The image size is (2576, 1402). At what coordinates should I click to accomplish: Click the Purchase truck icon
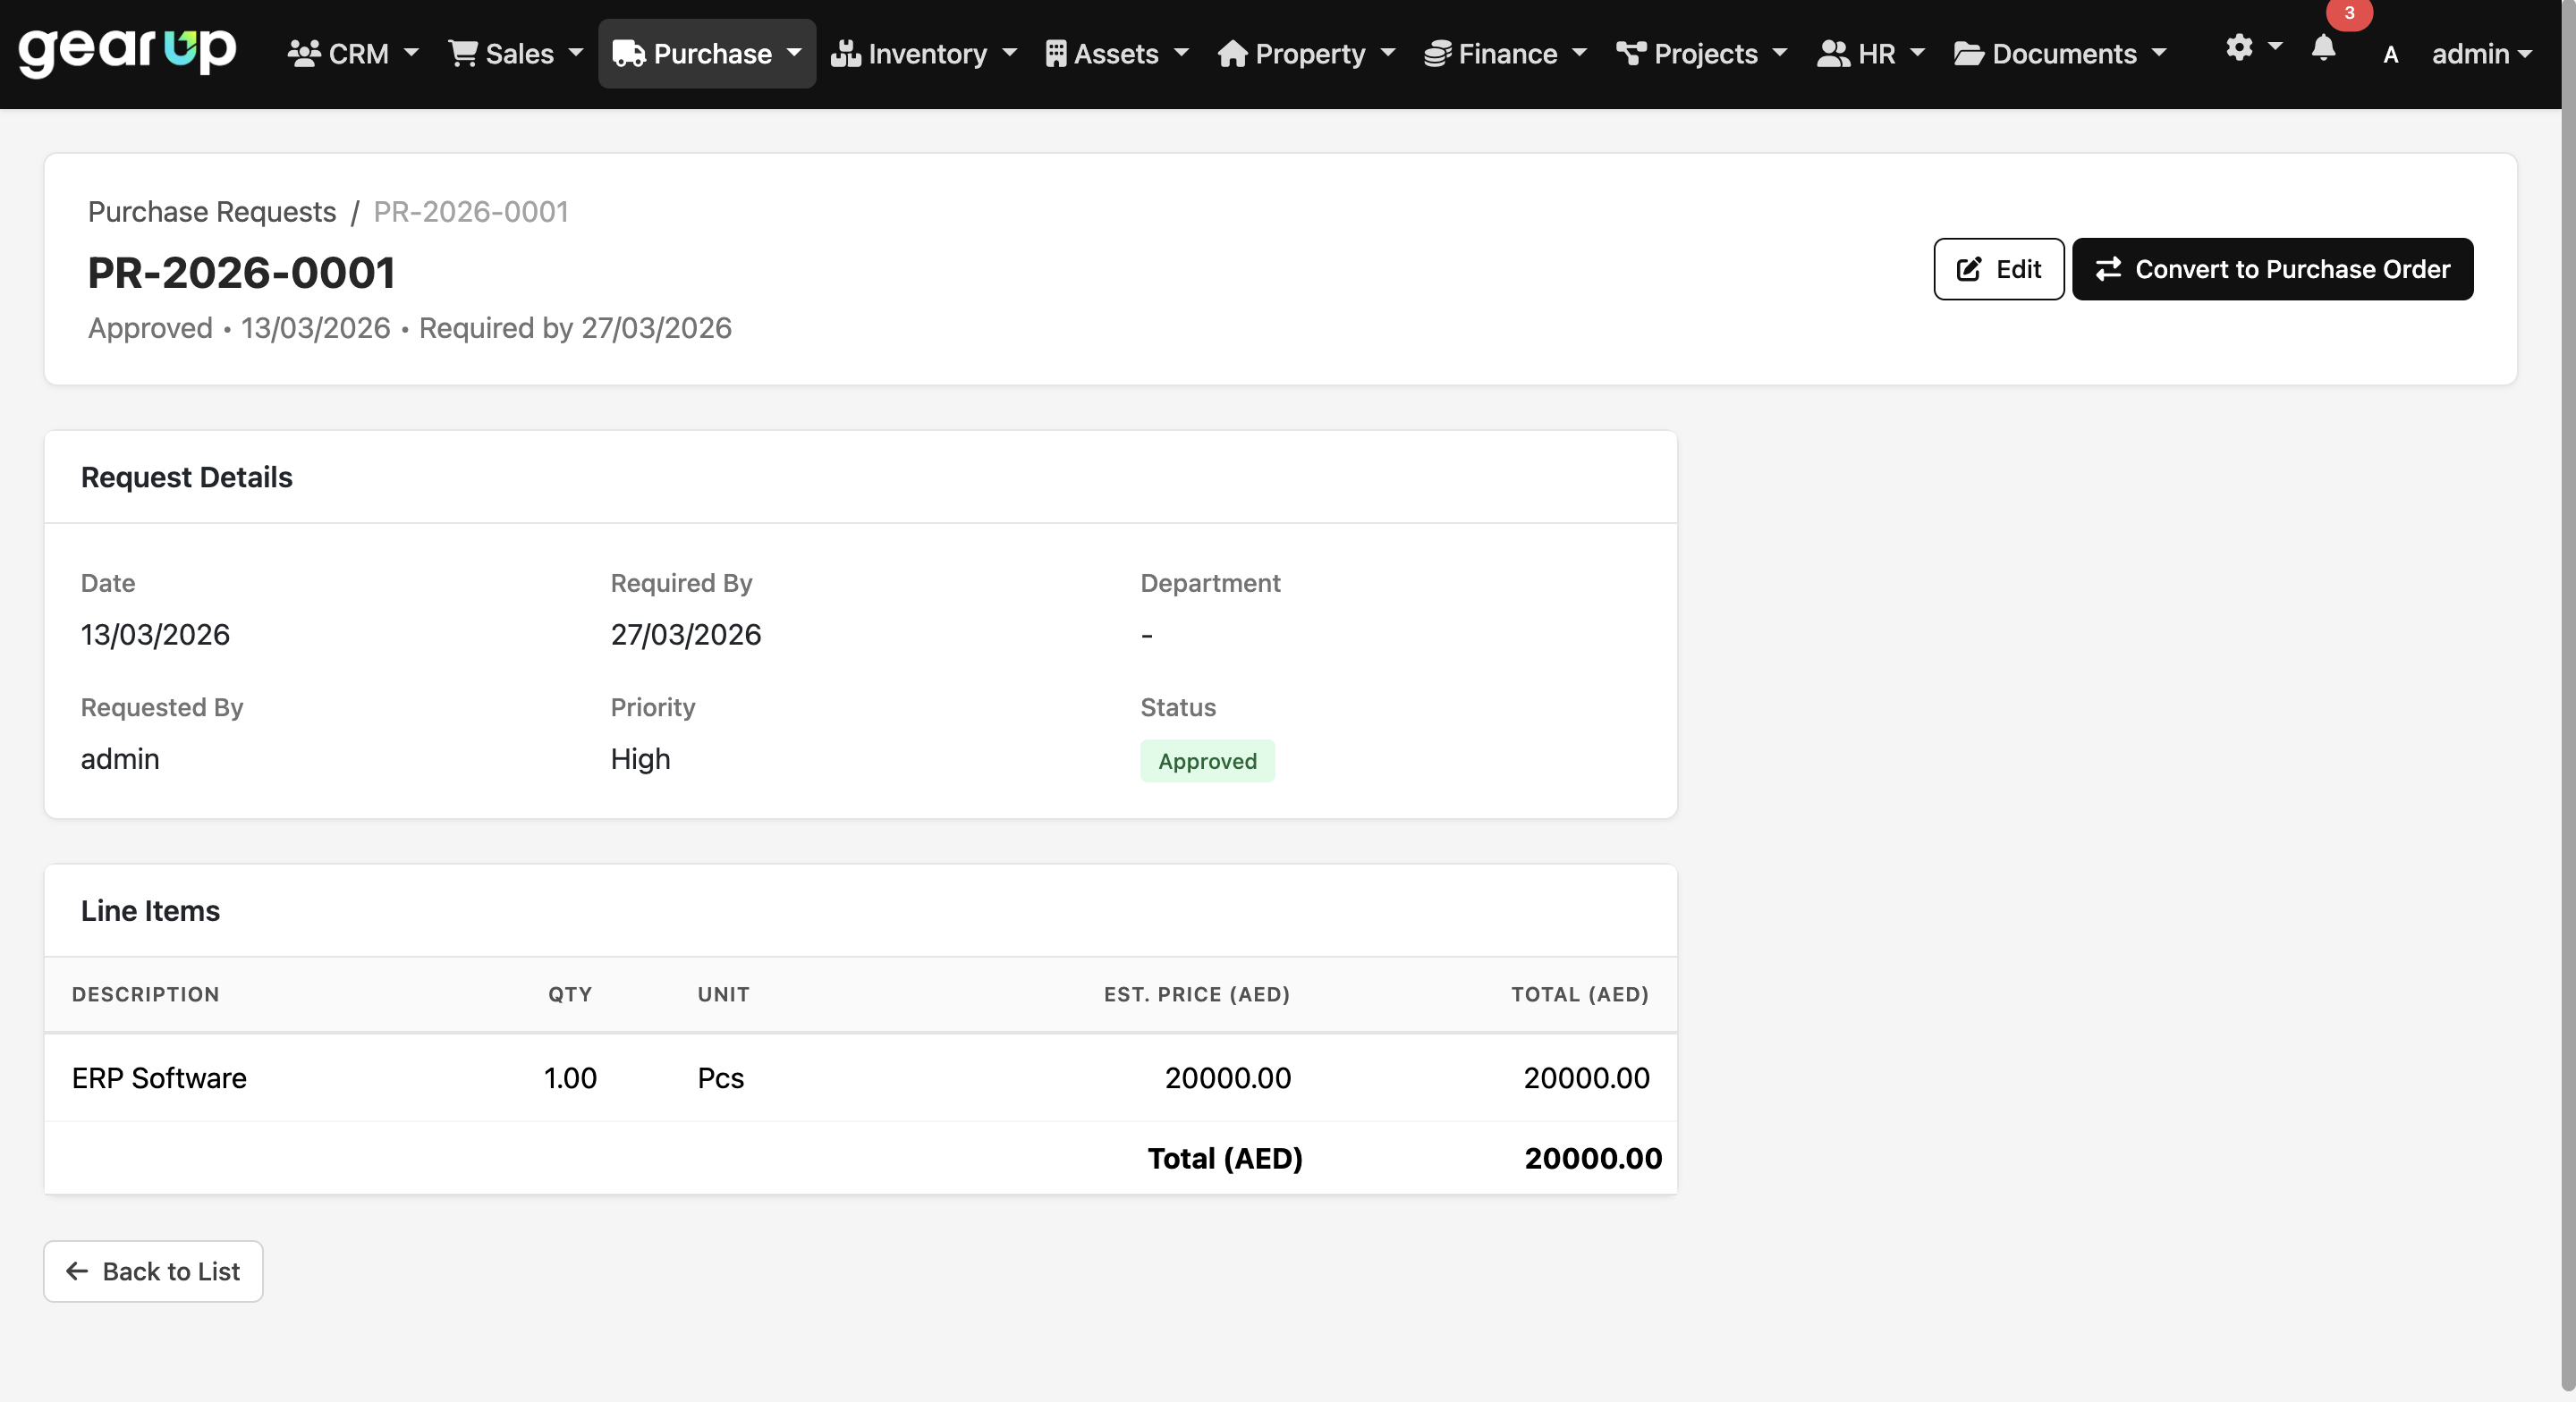628,53
